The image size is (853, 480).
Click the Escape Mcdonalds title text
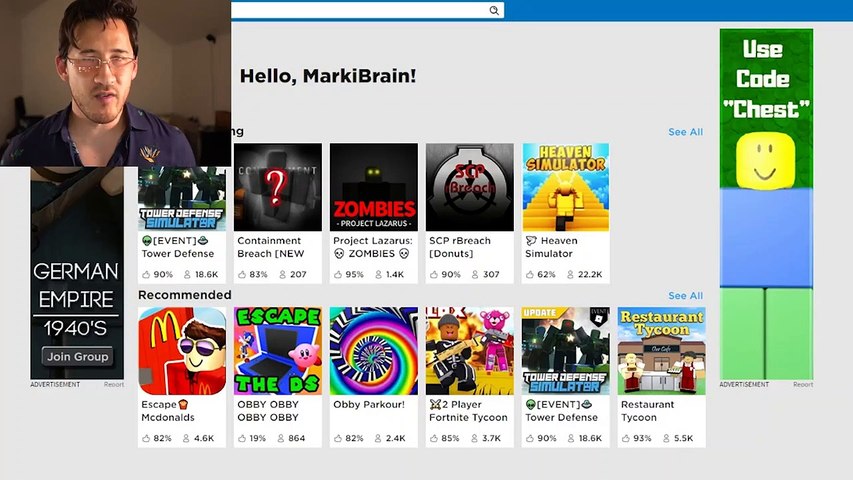168,411
